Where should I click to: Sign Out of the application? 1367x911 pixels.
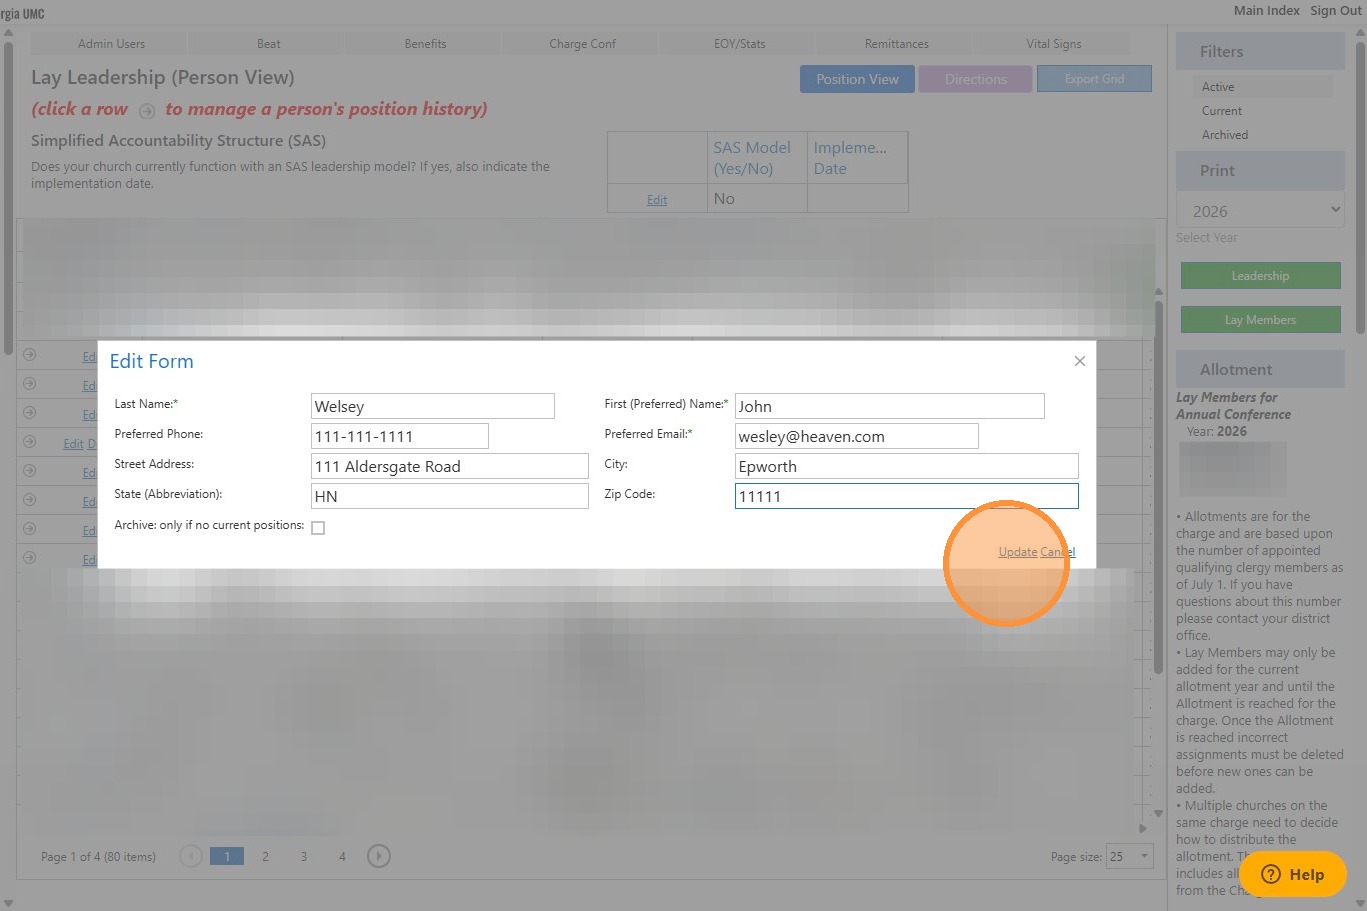tap(1336, 10)
